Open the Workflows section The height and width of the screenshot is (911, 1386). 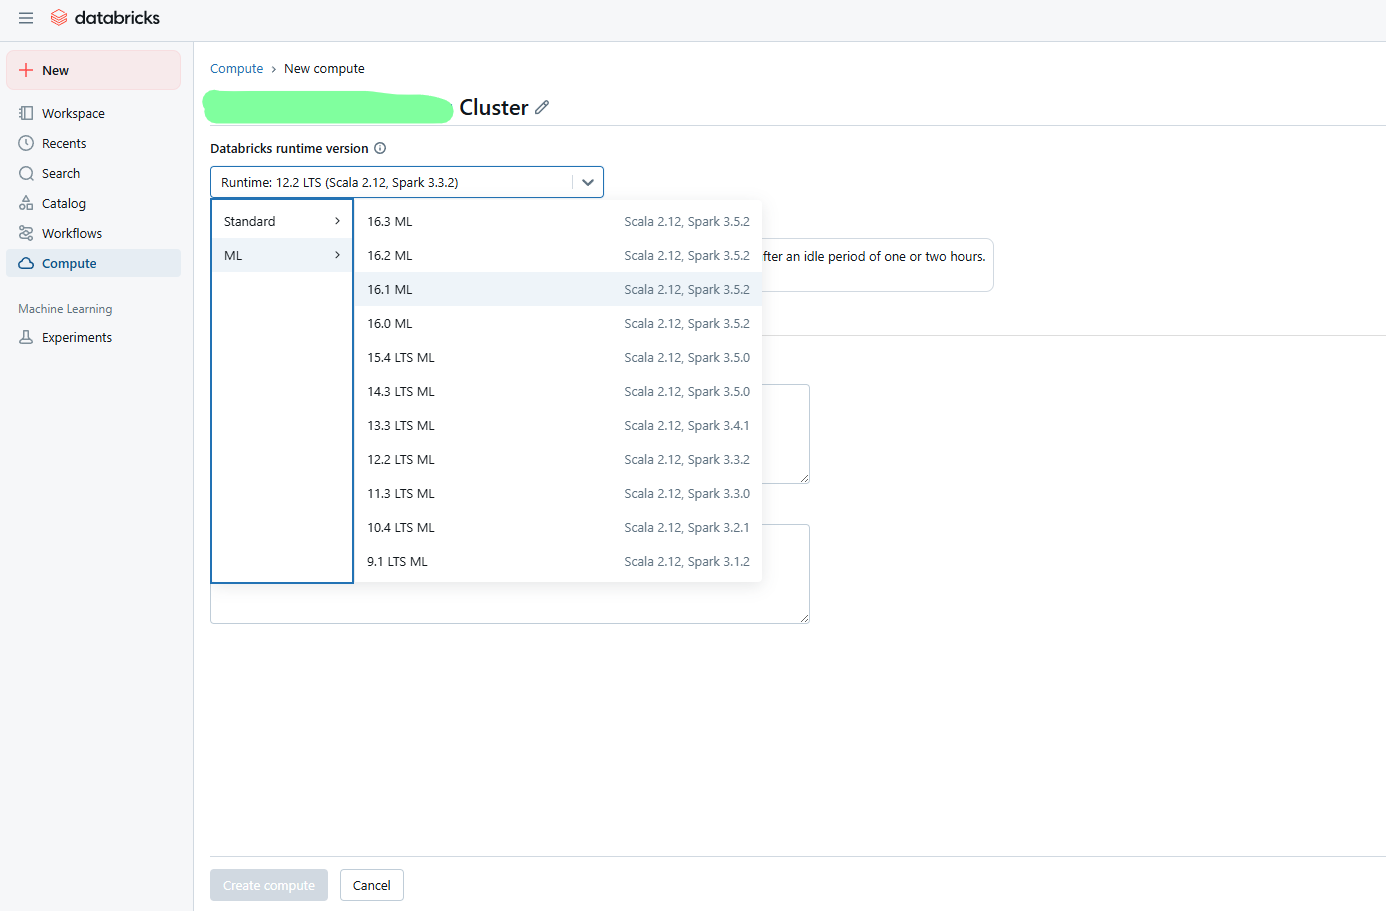(x=93, y=233)
